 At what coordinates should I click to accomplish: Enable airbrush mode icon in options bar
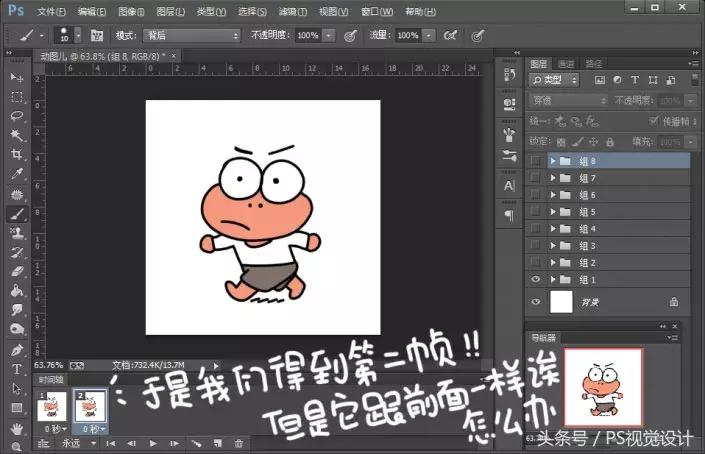pos(450,36)
